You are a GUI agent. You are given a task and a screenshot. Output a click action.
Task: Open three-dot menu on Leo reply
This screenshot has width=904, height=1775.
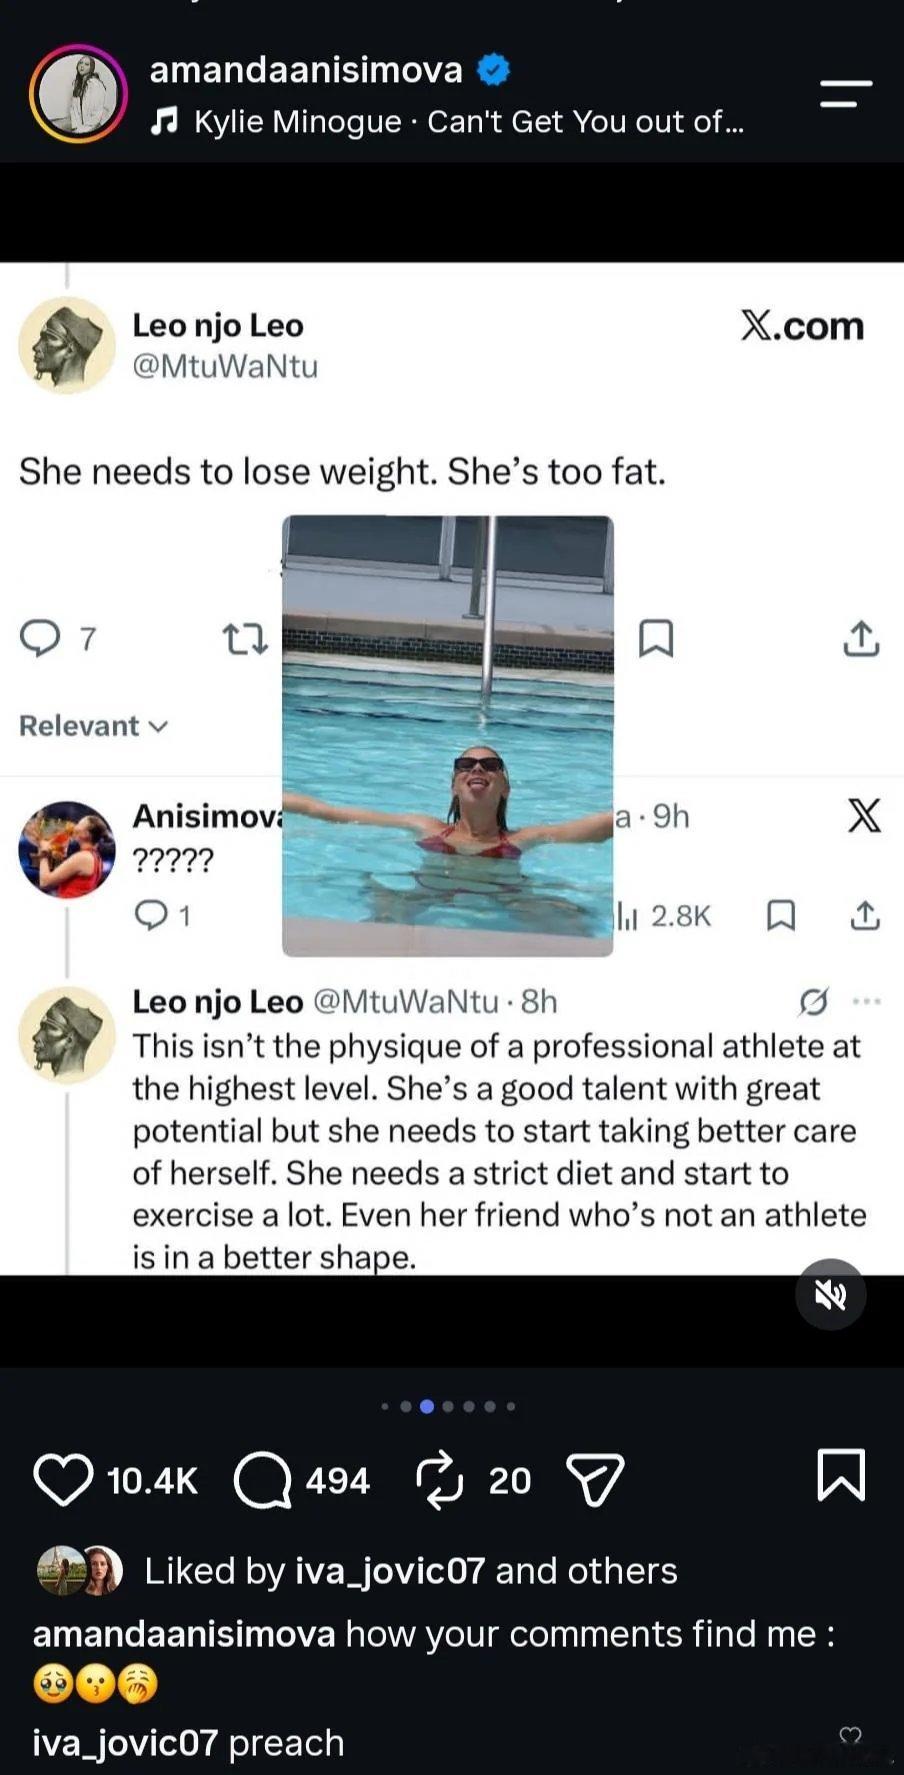tap(866, 1001)
